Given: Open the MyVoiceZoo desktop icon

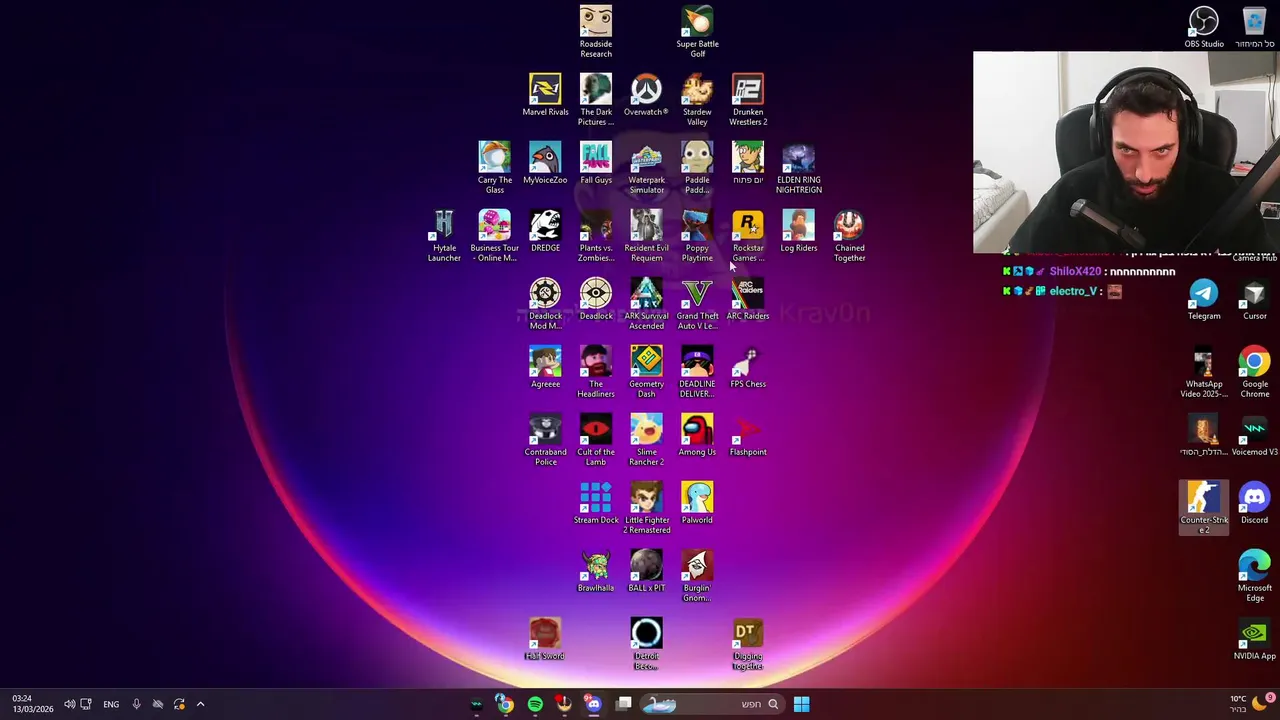Looking at the screenshot, I should 545,163.
